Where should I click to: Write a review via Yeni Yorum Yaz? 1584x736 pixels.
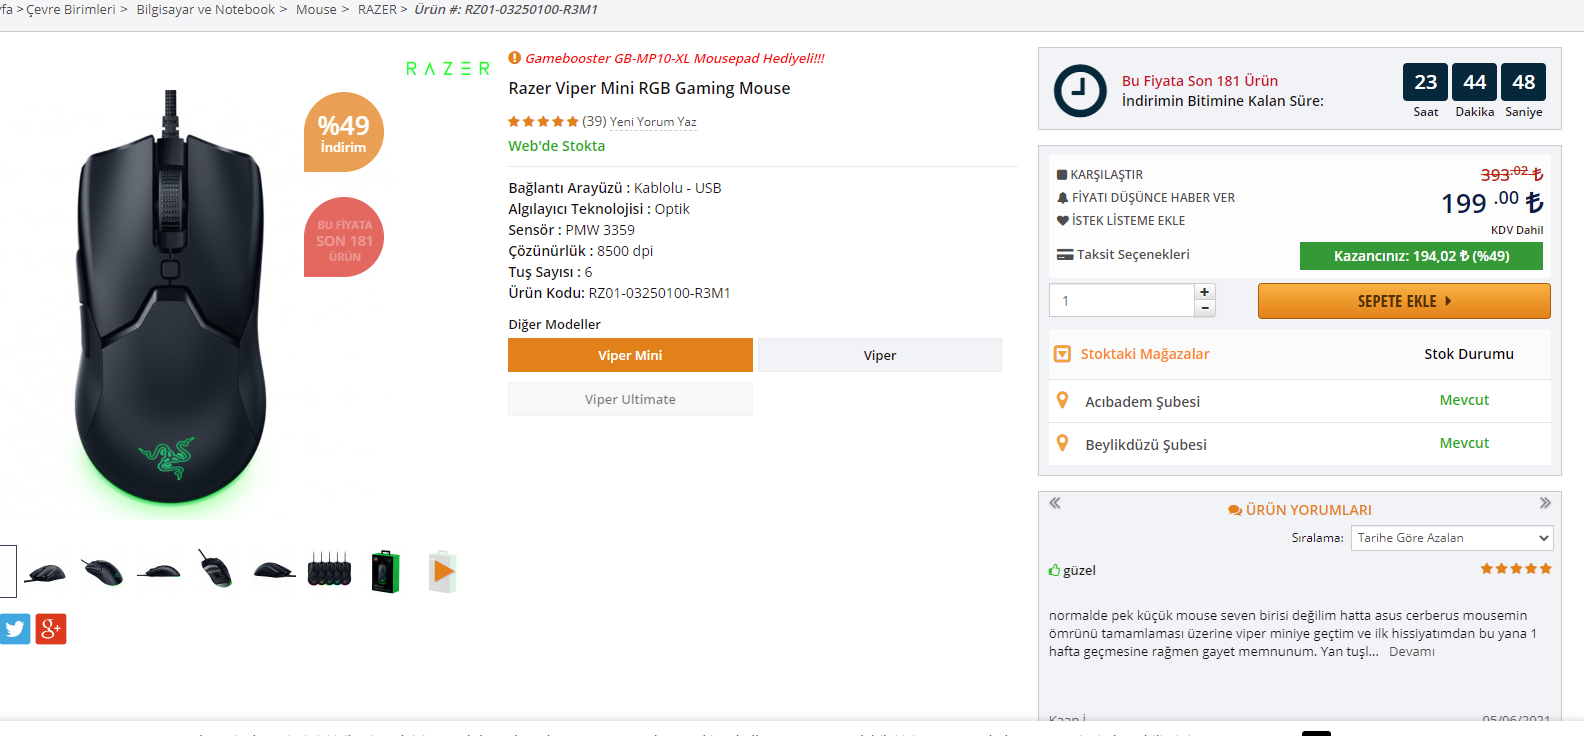click(653, 122)
